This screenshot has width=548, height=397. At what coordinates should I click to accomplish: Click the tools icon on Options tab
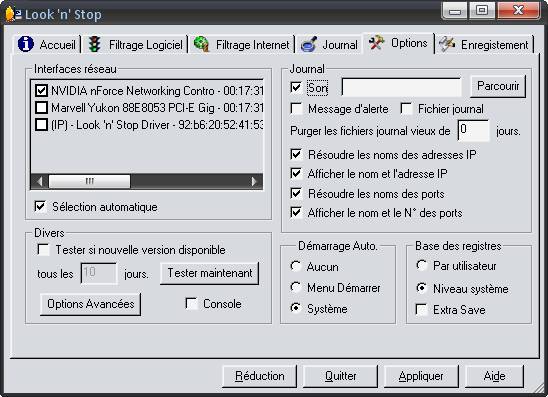376,43
